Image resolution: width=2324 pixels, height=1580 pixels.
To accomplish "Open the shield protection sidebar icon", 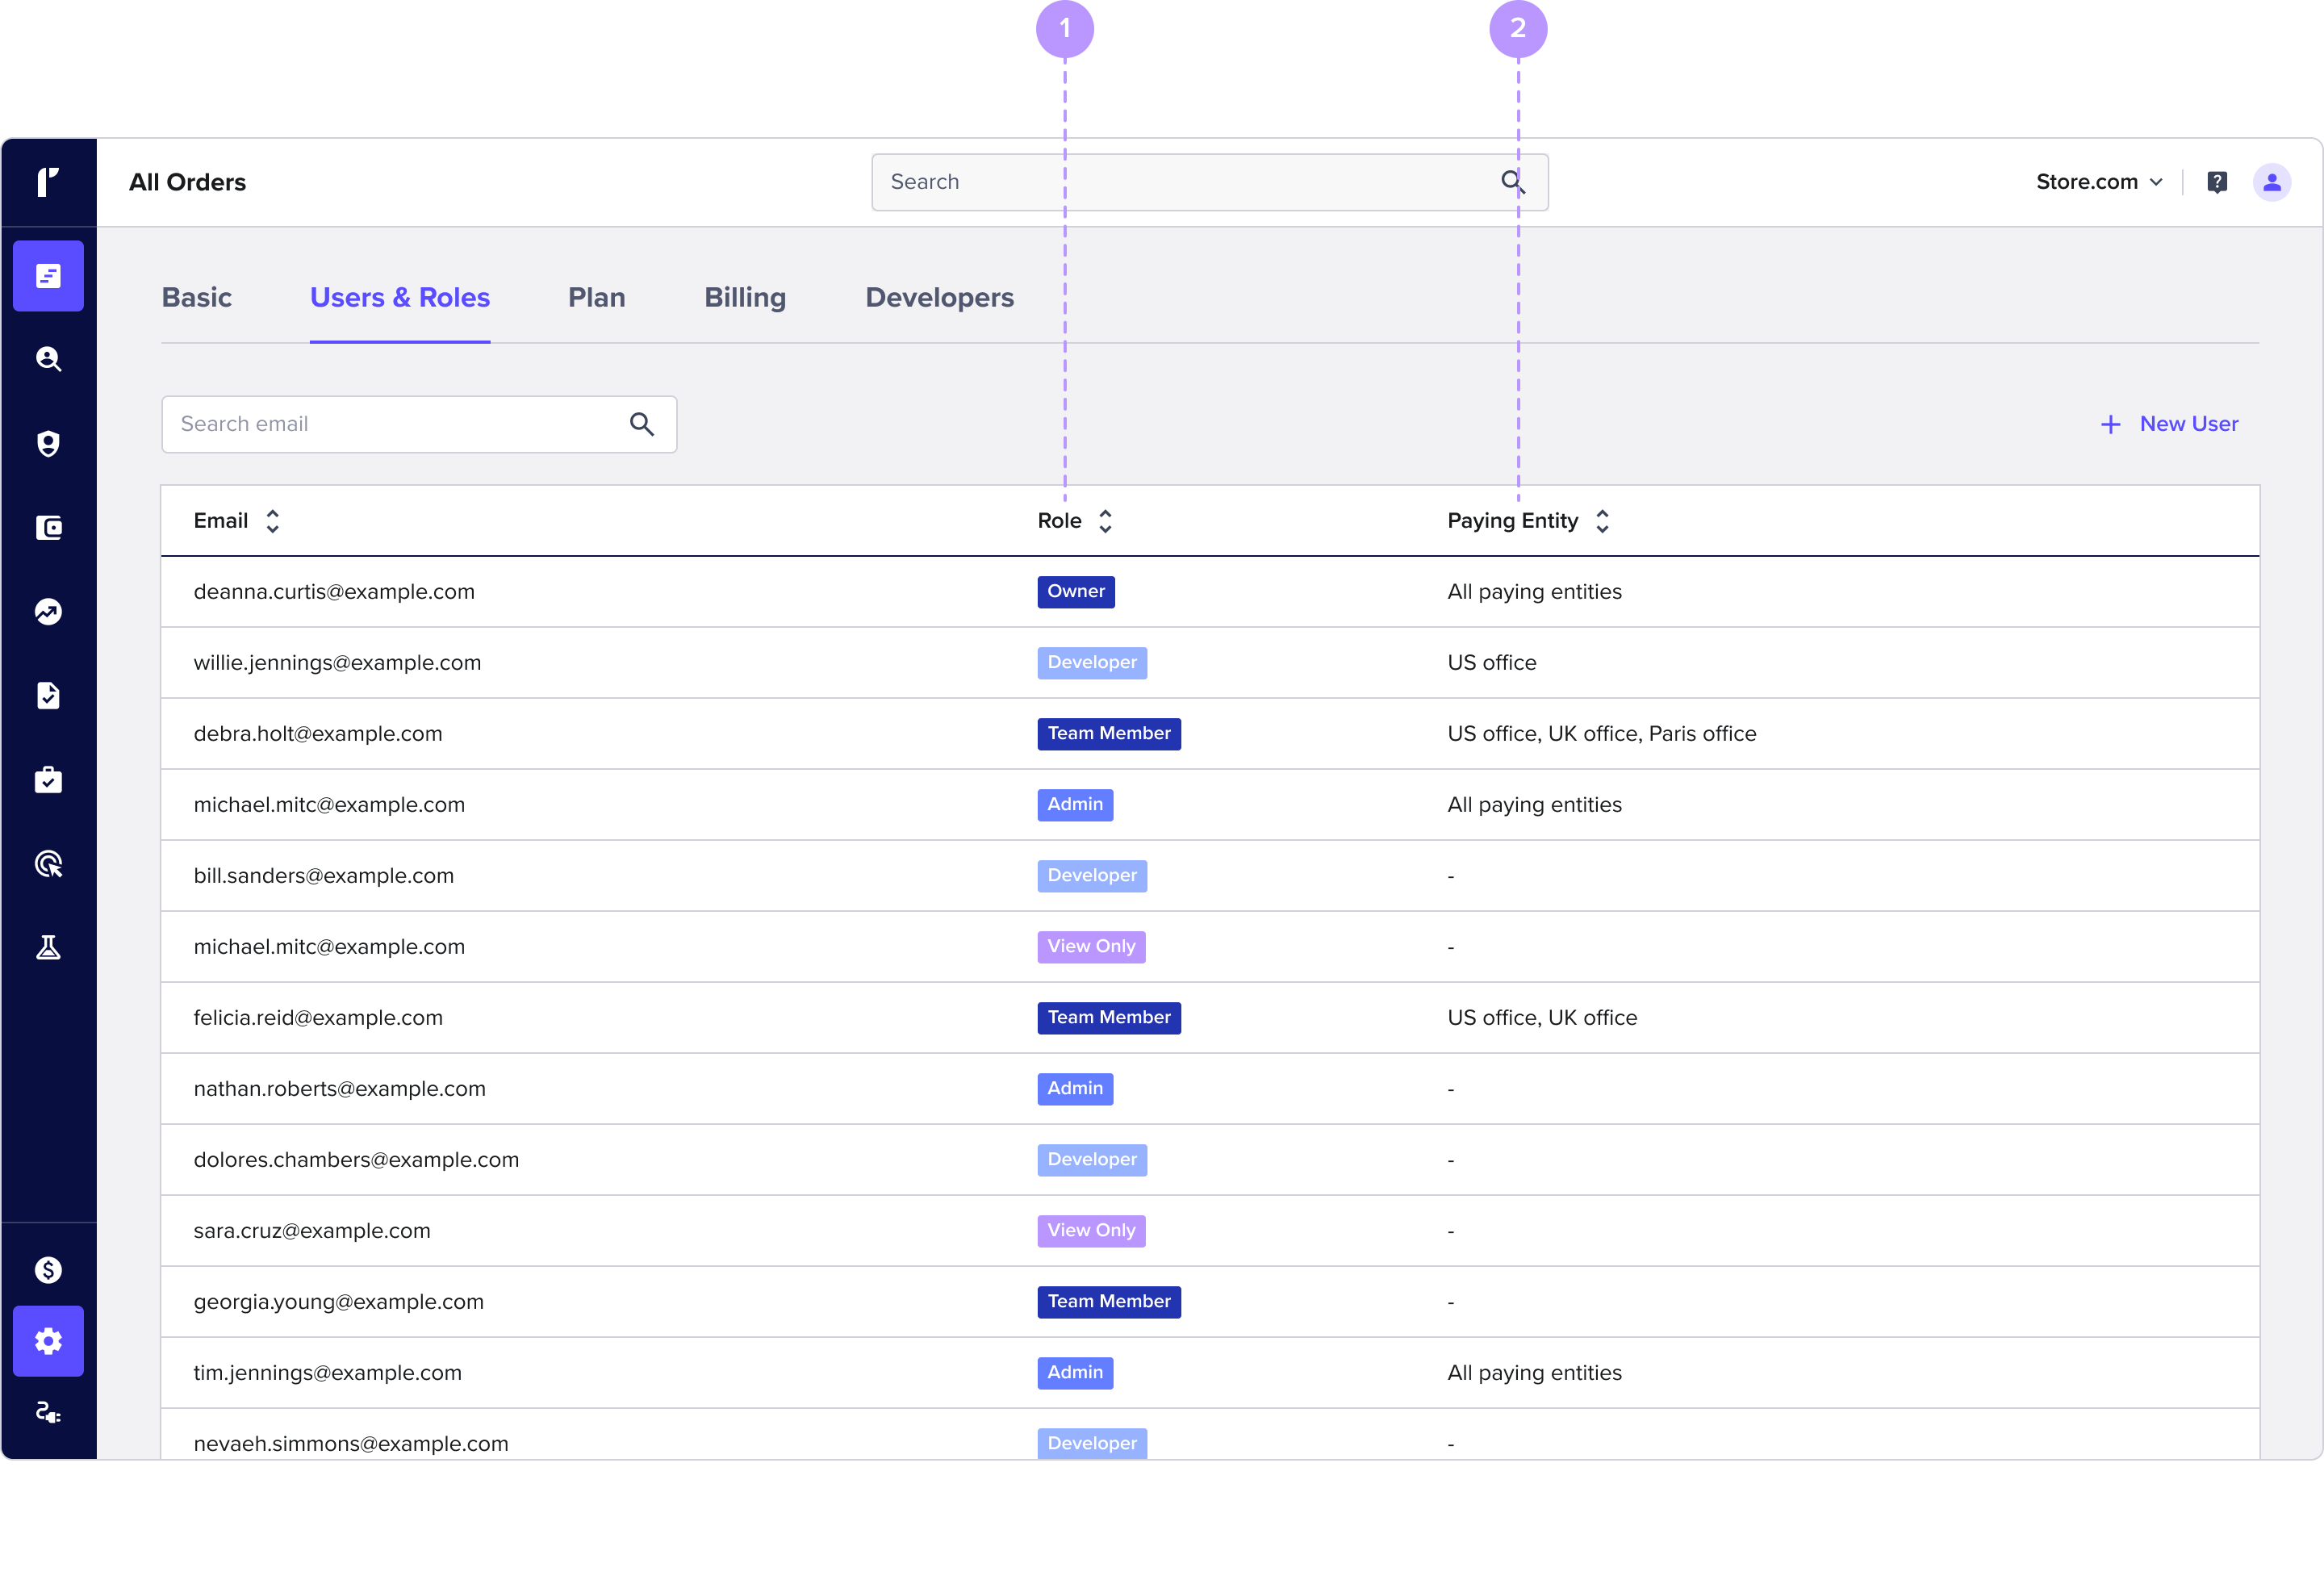I will tap(48, 443).
